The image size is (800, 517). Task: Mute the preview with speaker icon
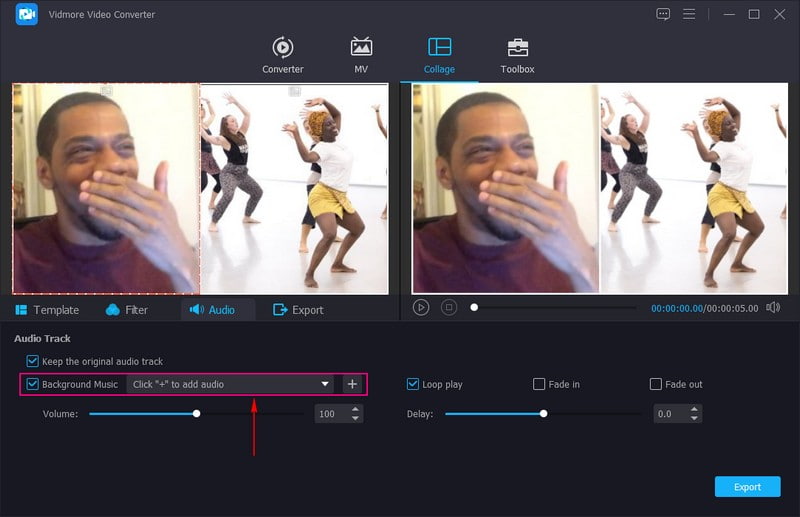(772, 308)
